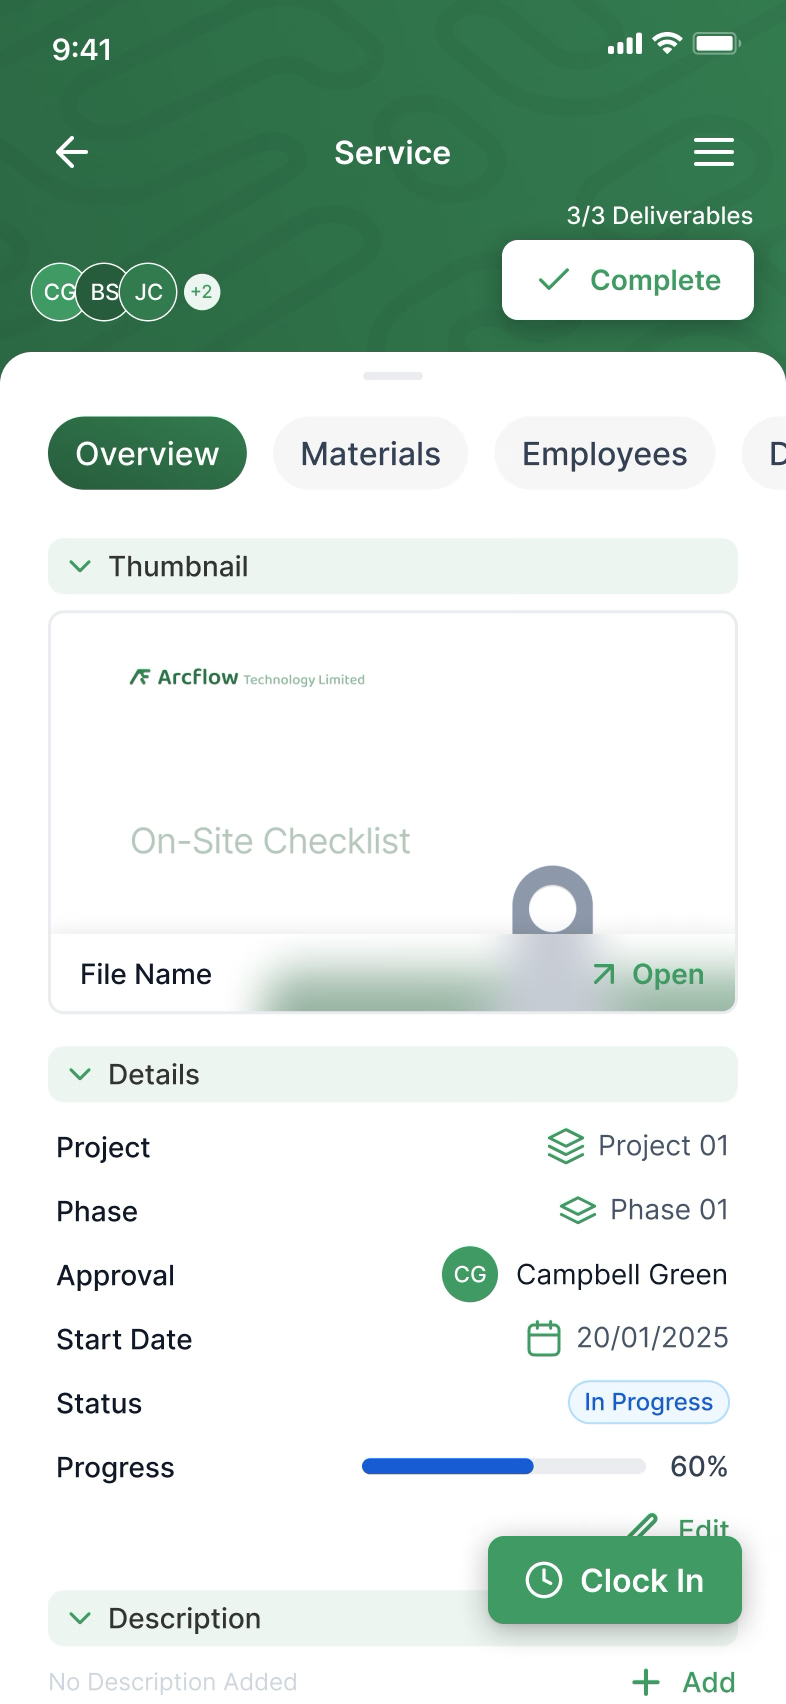Image resolution: width=786 pixels, height=1704 pixels.
Task: Click the sheet drag handle
Action: point(393,376)
